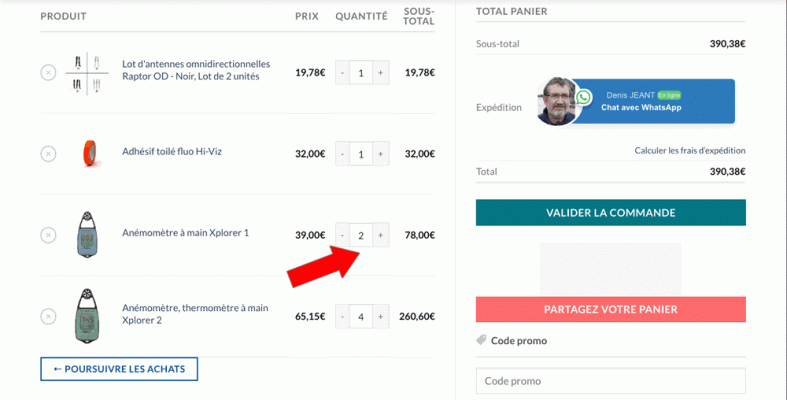Click the WhatsApp chat icon

tap(584, 97)
